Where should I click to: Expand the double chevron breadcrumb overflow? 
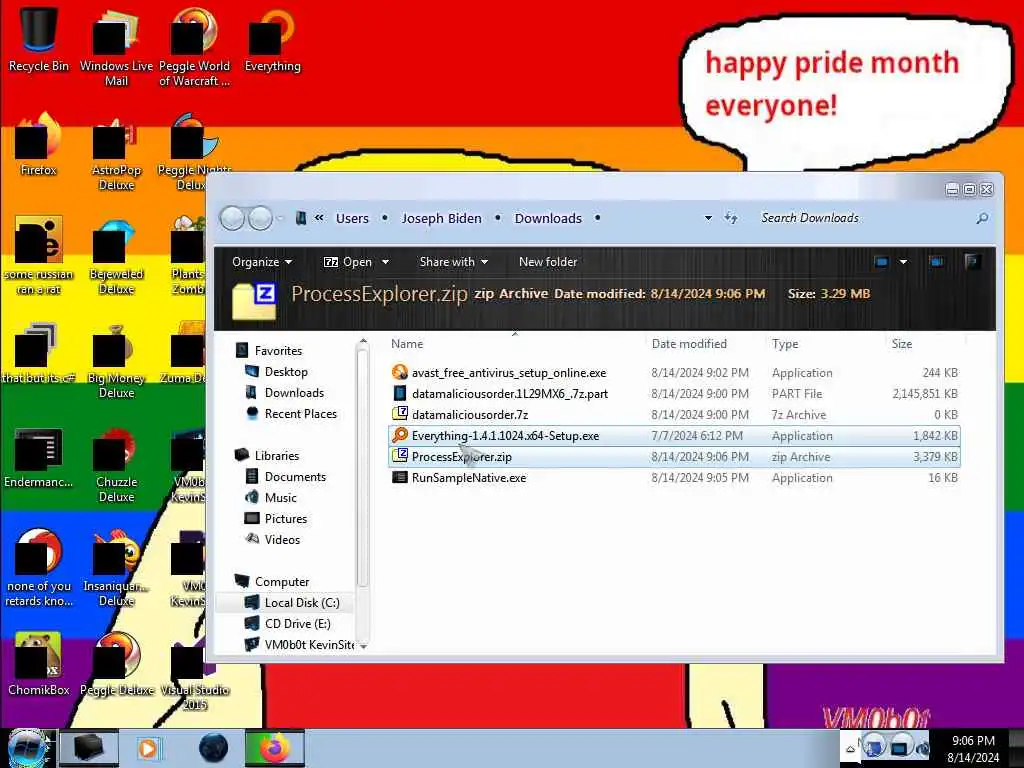pyautogui.click(x=319, y=218)
